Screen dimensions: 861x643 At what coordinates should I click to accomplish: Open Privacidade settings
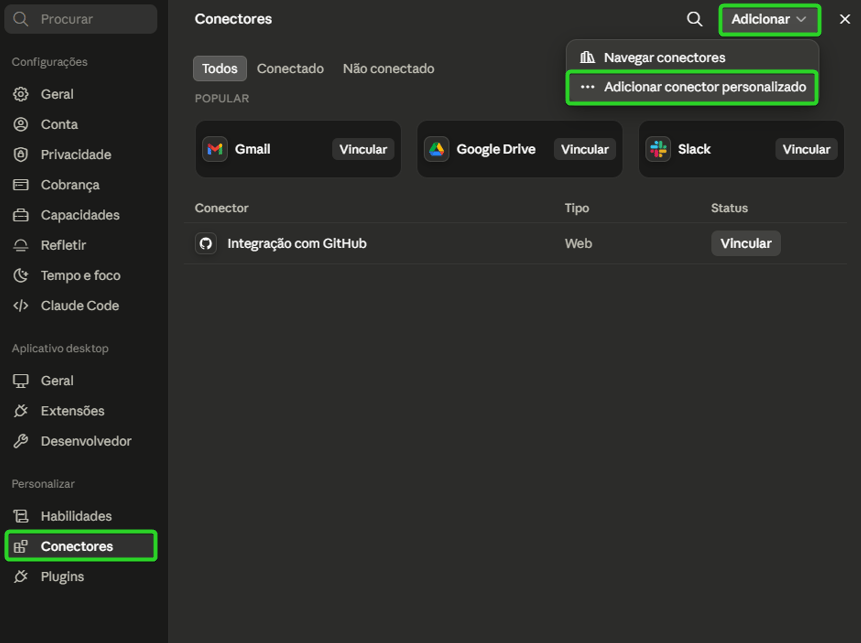pos(81,154)
